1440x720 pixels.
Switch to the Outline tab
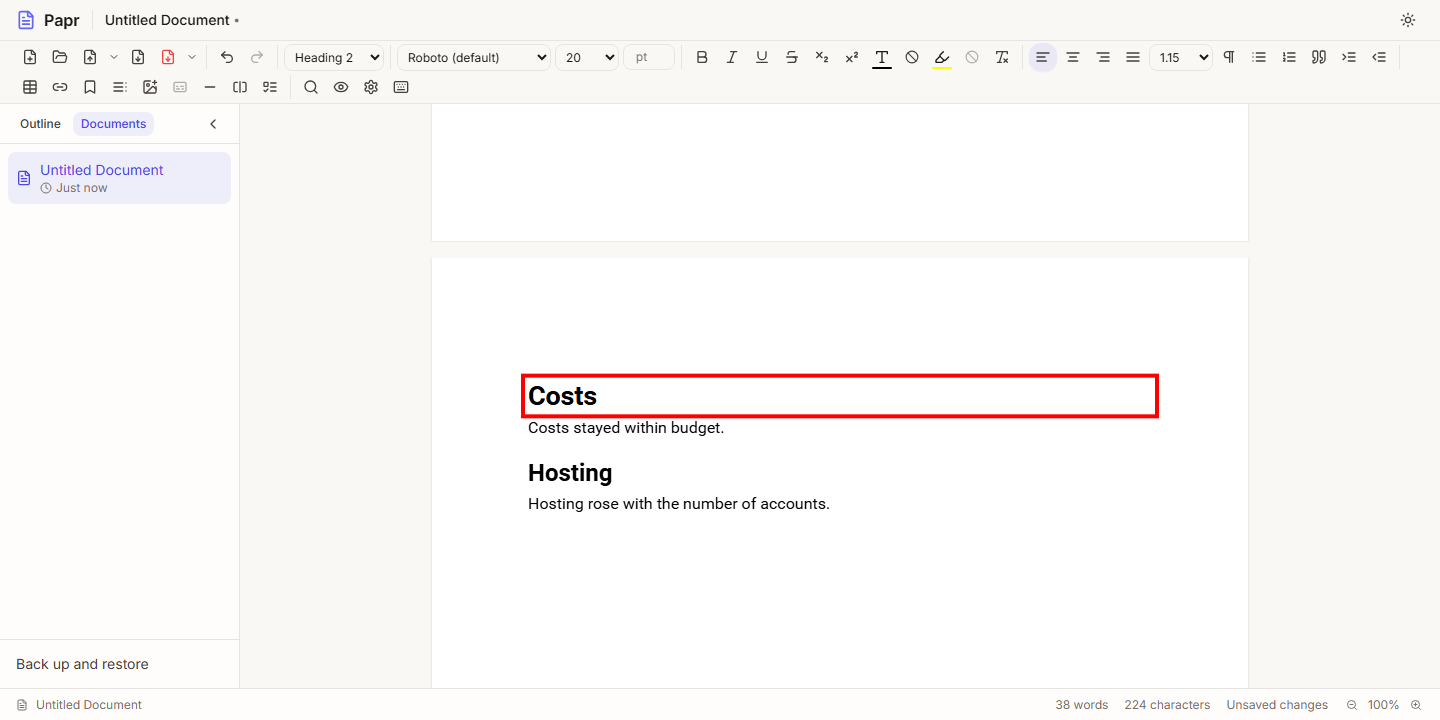pyautogui.click(x=40, y=124)
